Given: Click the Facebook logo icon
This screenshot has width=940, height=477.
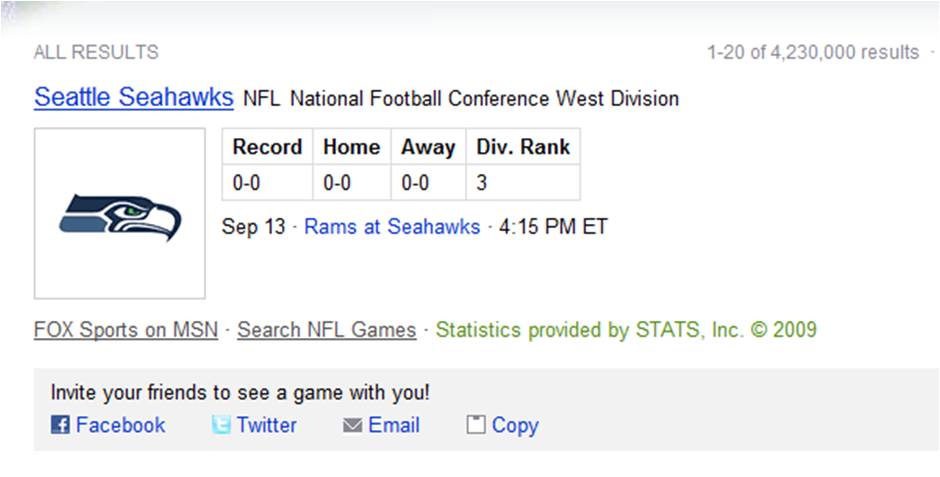Looking at the screenshot, I should coord(60,425).
